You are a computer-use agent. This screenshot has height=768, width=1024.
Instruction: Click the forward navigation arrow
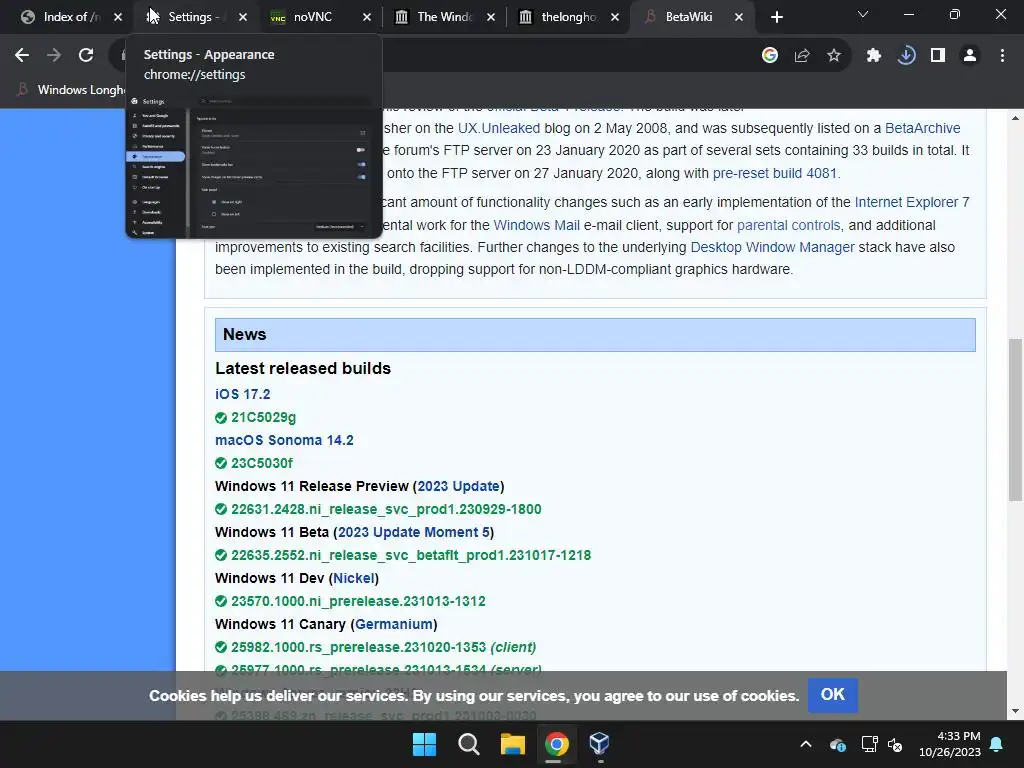click(x=54, y=56)
